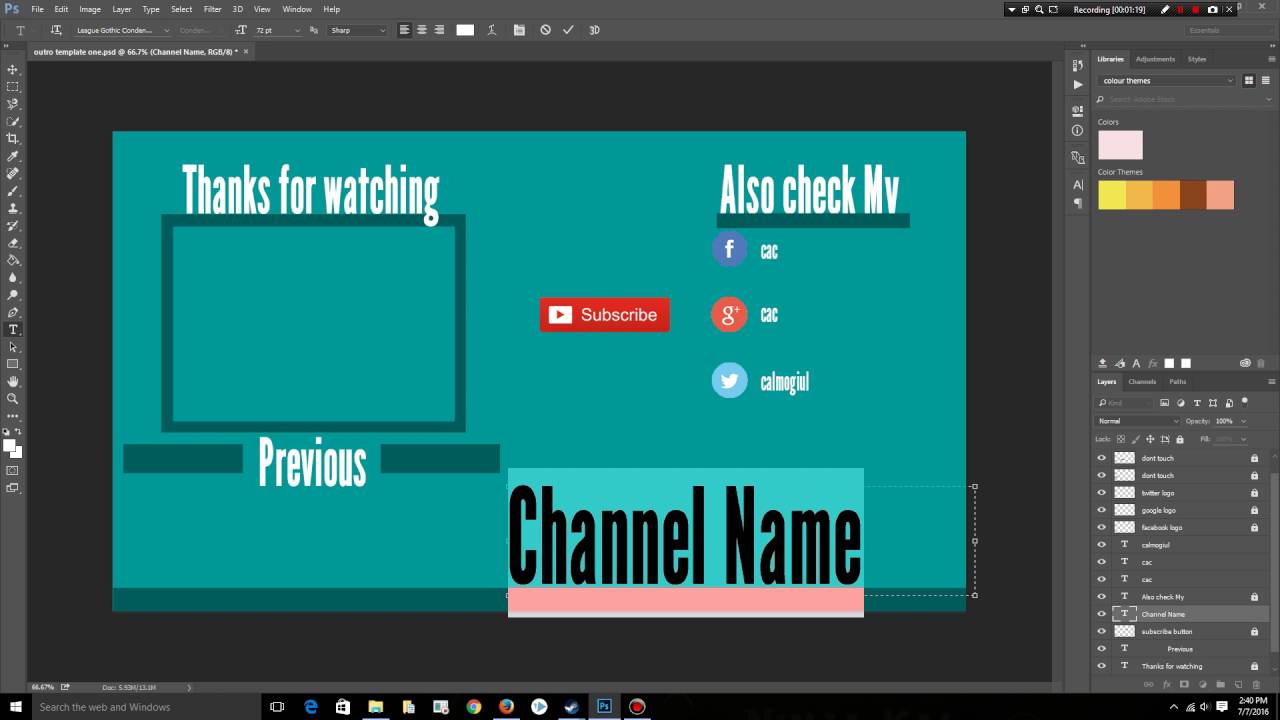
Task: Center align the text
Action: [x=422, y=30]
